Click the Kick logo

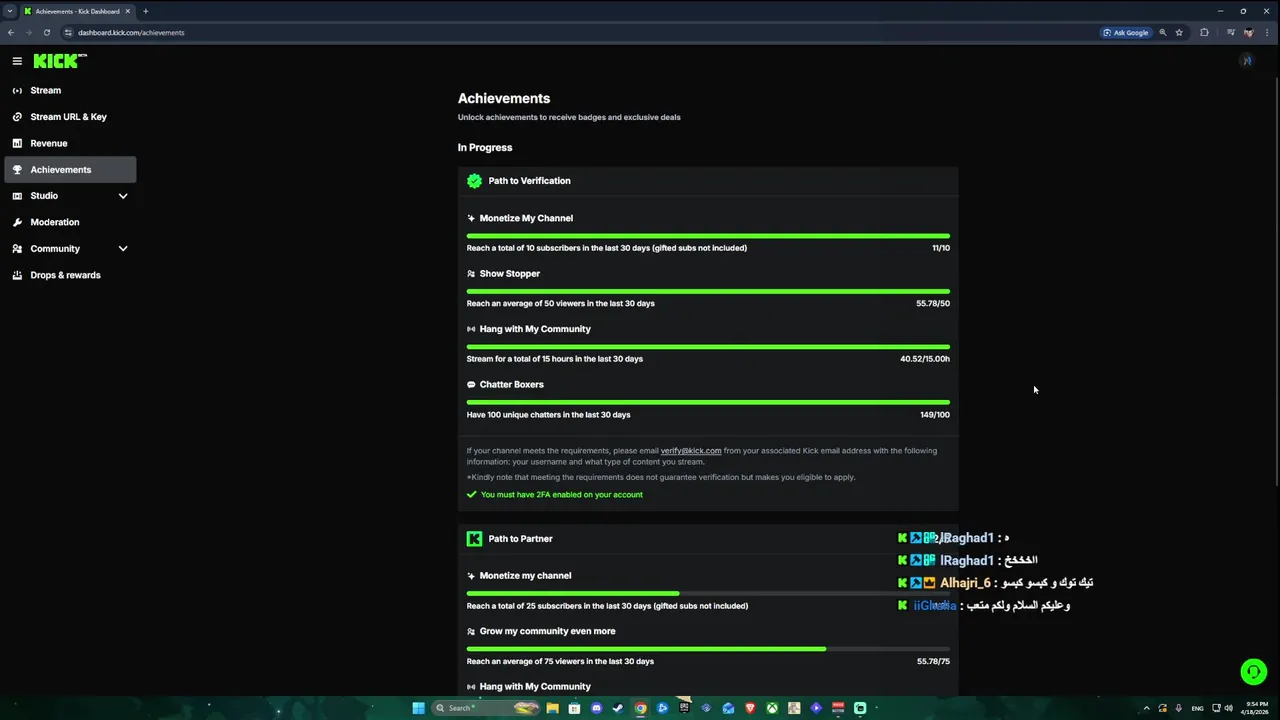[60, 61]
